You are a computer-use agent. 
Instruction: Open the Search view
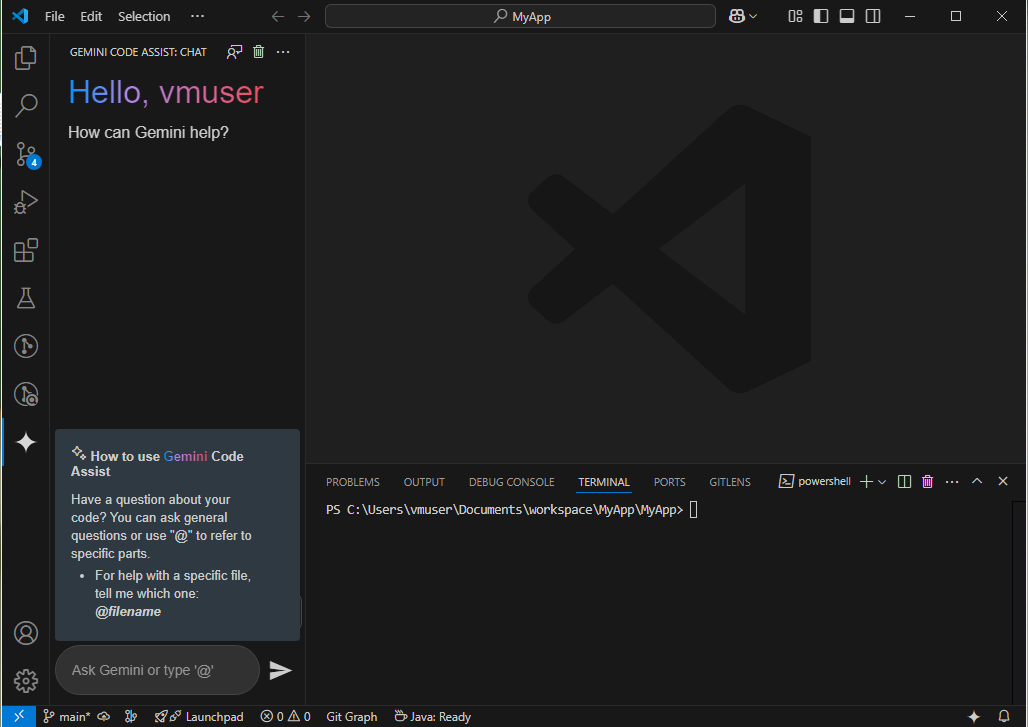26,105
